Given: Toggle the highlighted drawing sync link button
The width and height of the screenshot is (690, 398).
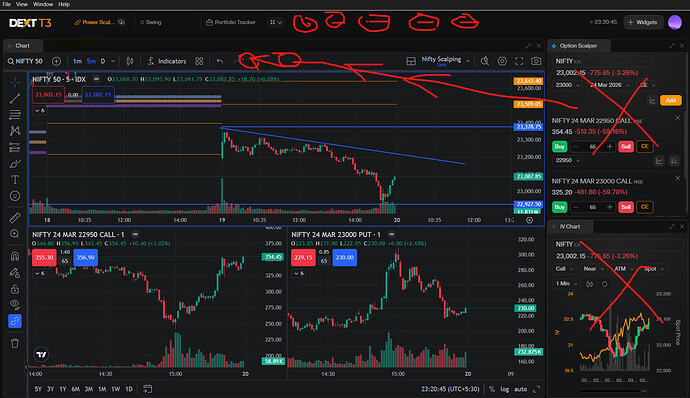Looking at the screenshot, I should tap(15, 321).
